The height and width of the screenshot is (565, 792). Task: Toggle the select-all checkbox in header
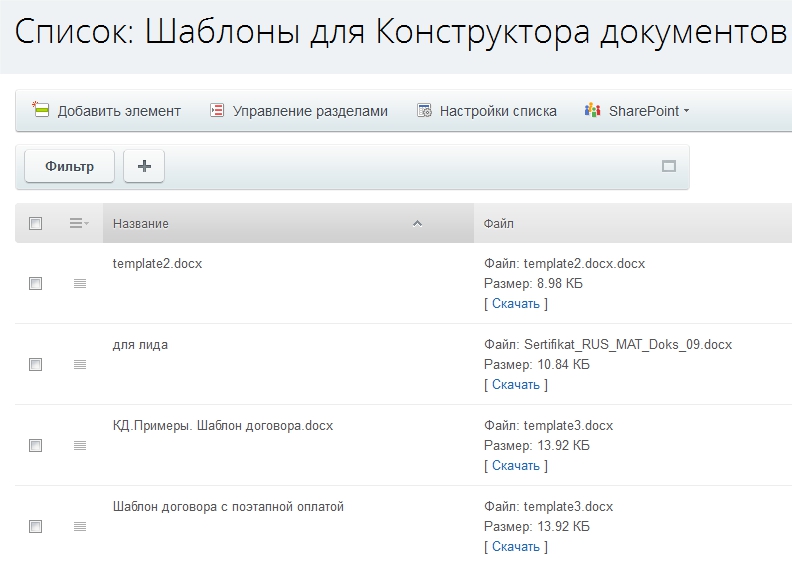pos(36,224)
